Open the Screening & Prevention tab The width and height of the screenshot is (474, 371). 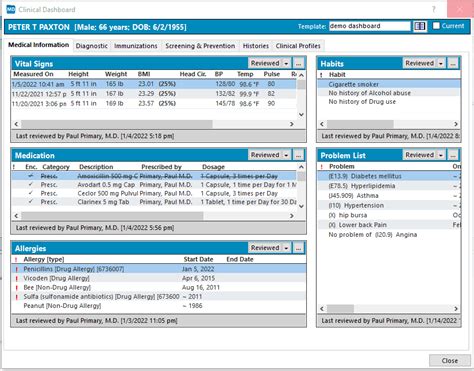coord(200,46)
